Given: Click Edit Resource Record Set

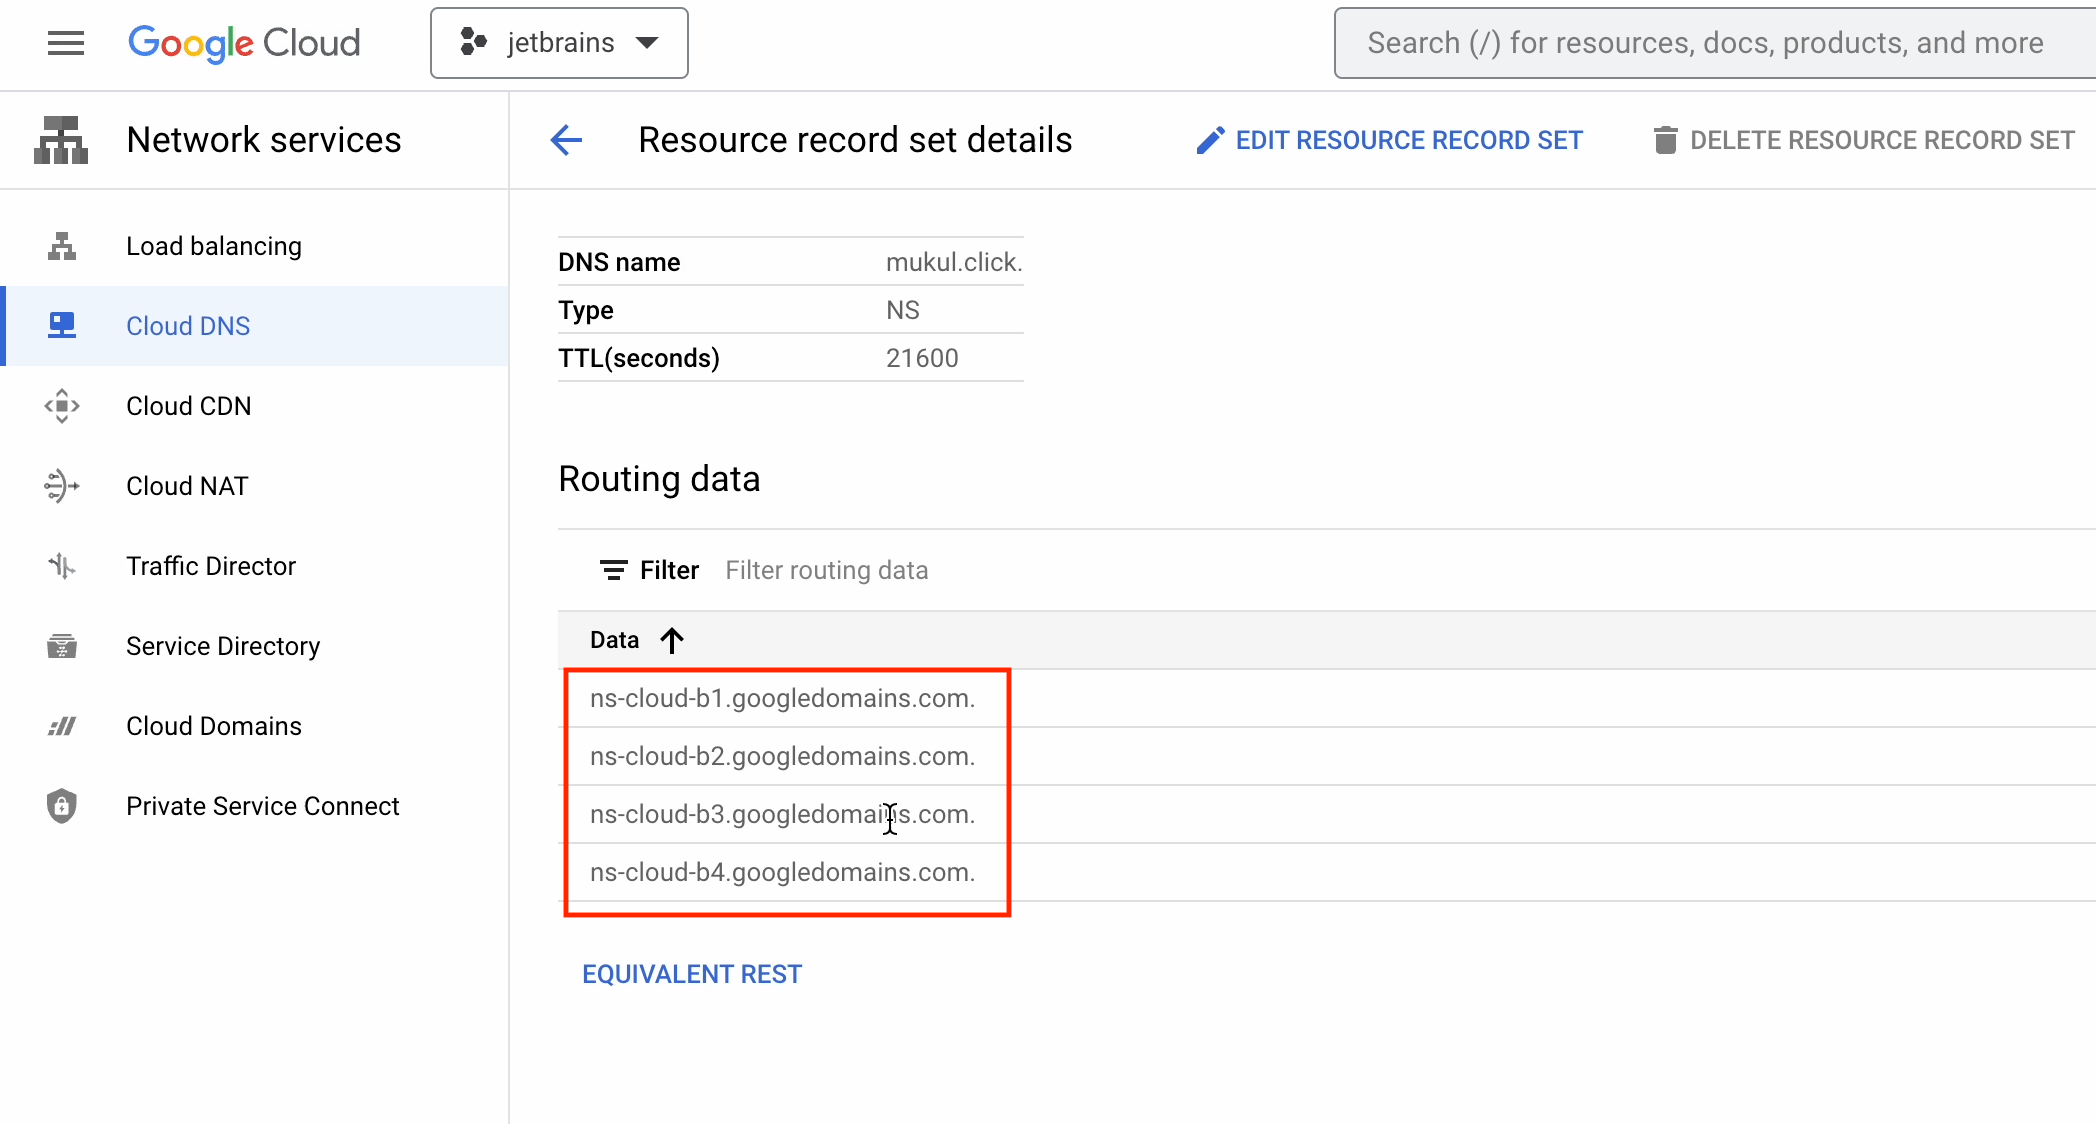Looking at the screenshot, I should tap(1390, 140).
